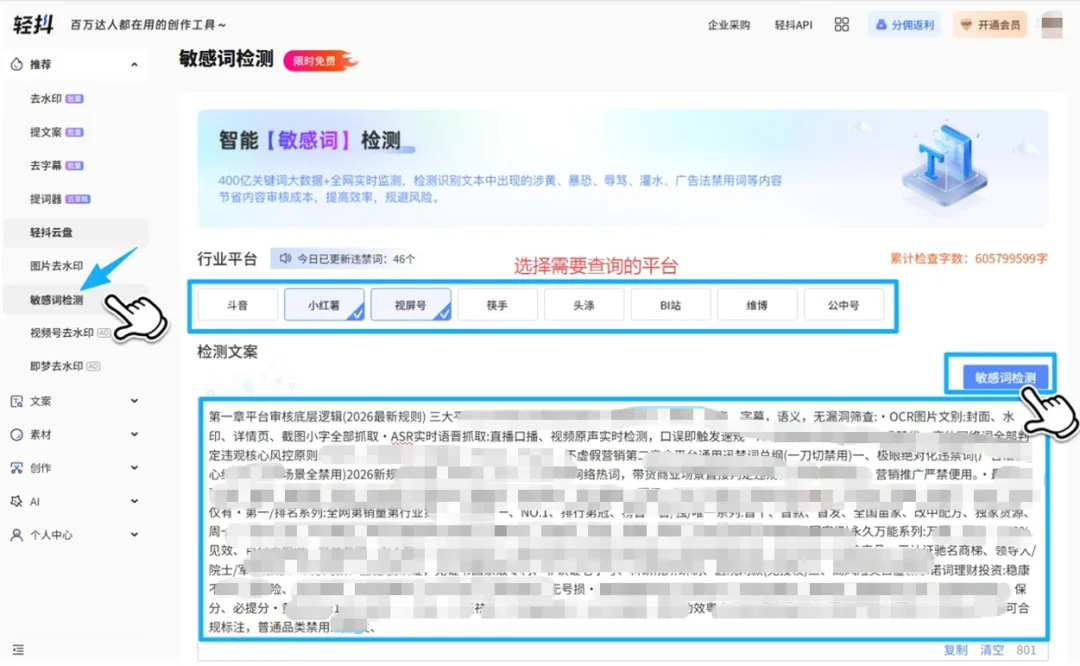Toggle the 公中号 platform option
Viewport: 1080px width, 666px height.
point(844,305)
